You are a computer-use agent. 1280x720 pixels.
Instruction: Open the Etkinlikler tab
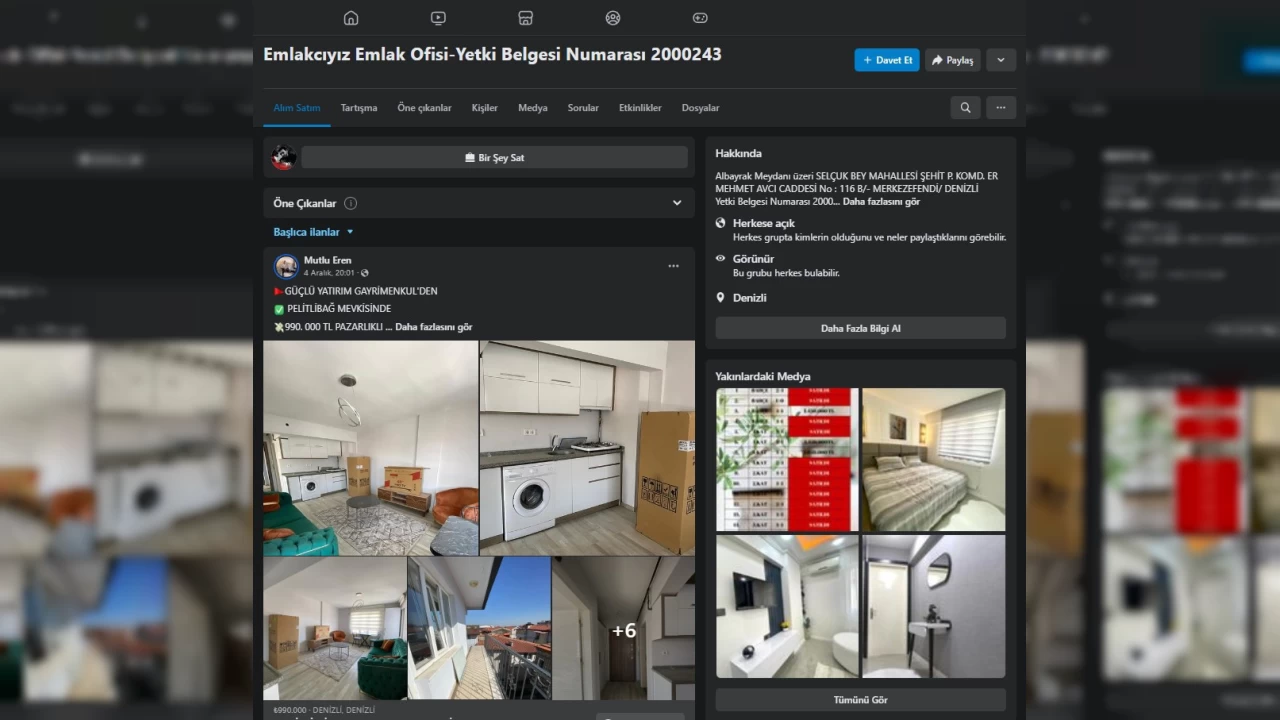640,108
